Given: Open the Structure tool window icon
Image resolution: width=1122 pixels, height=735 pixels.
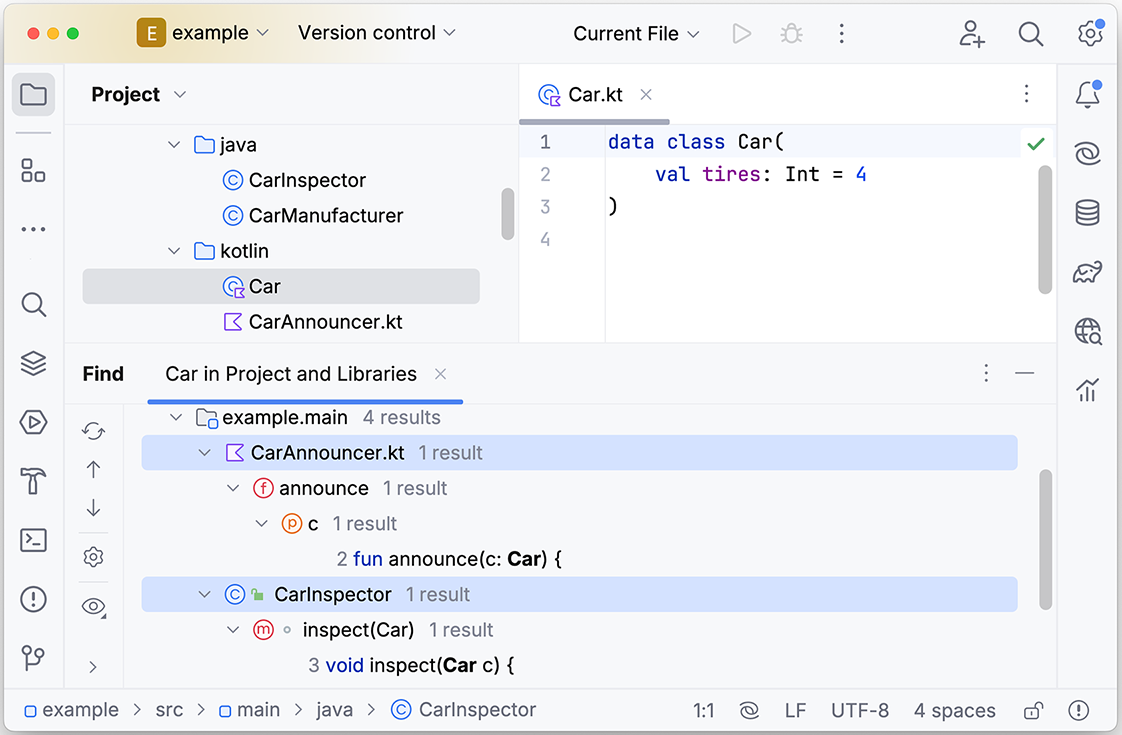Looking at the screenshot, I should [33, 170].
